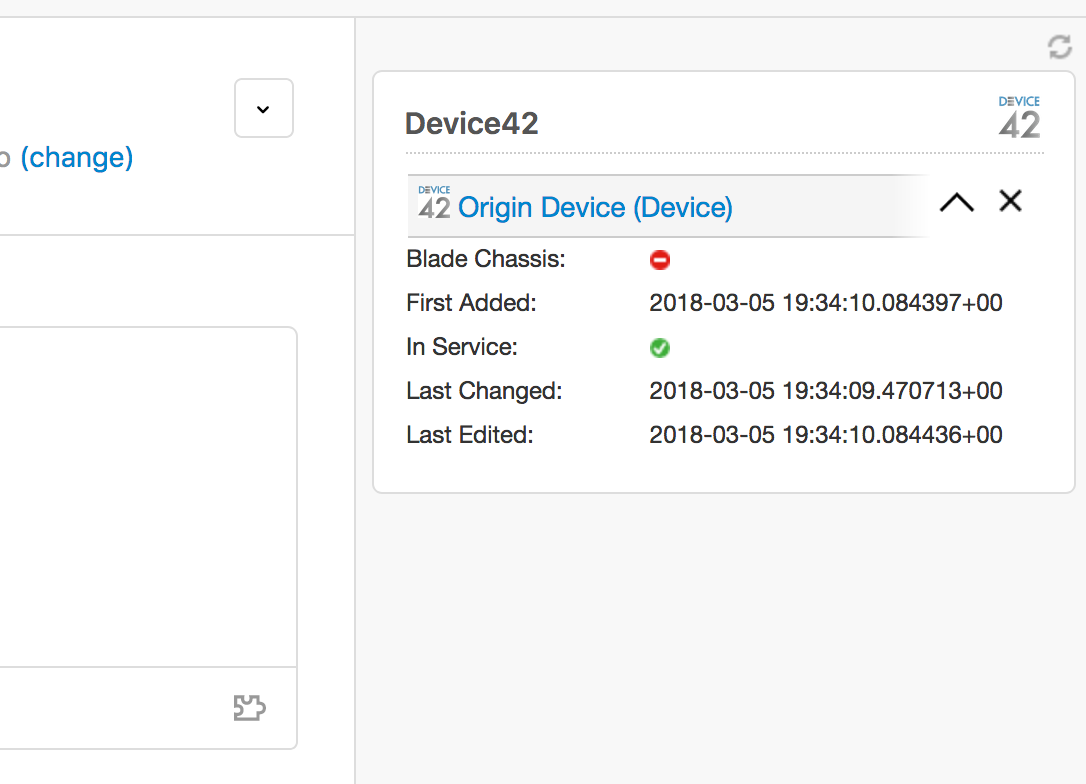The width and height of the screenshot is (1086, 784).
Task: Click the small Device42 icon beside Origin Device
Action: click(434, 202)
